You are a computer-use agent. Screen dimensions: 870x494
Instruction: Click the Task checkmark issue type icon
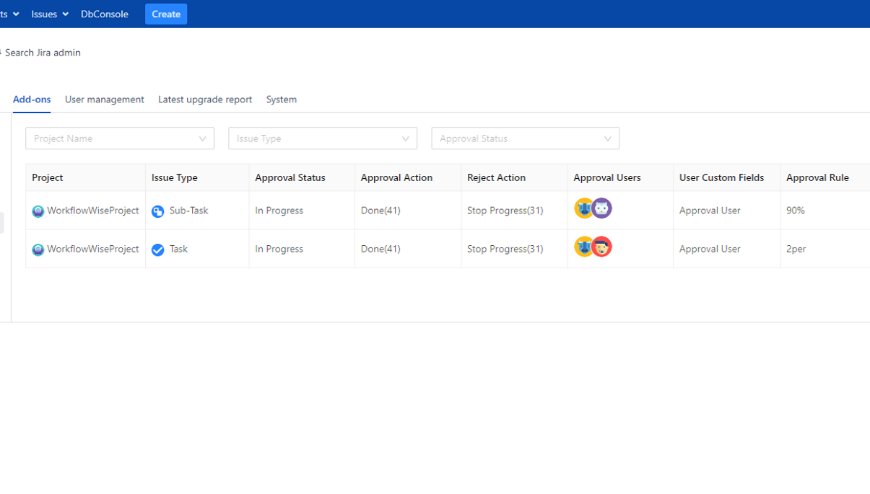[x=158, y=250]
